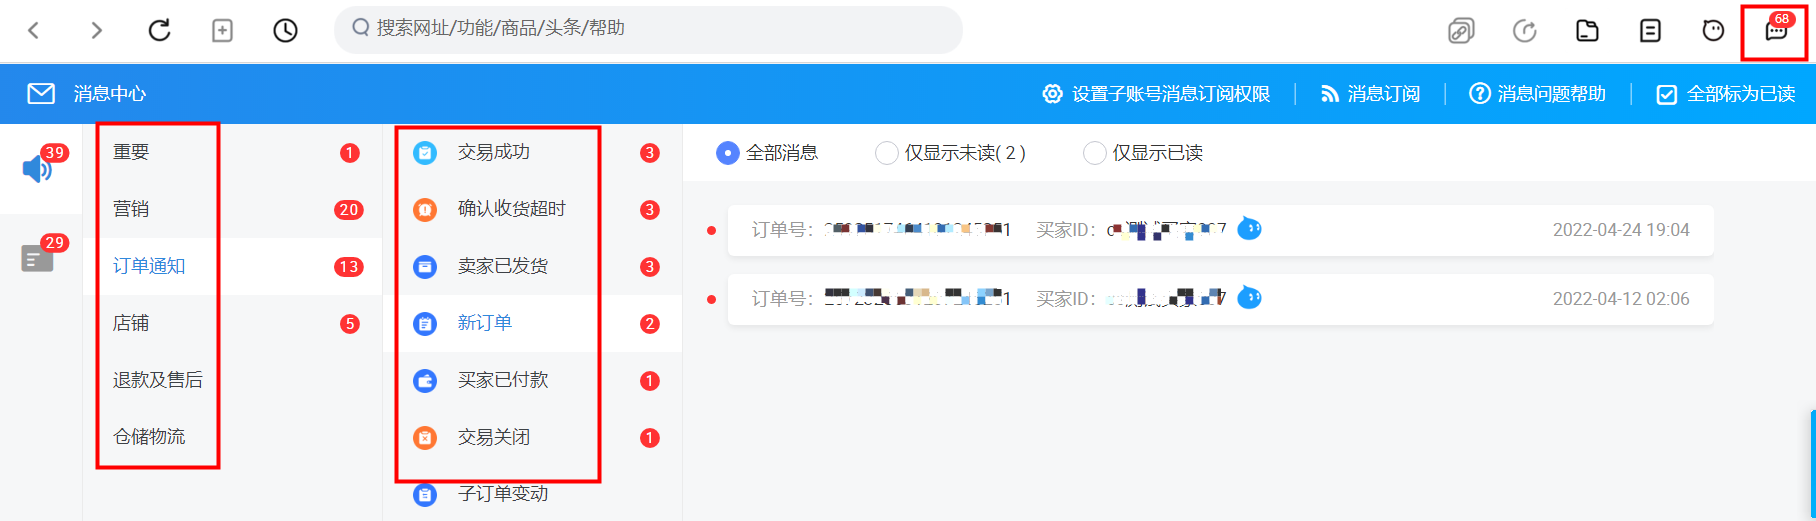Screen dimensions: 1816x521
Task: Open 设置子账号消息订阅权限 settings
Action: (x=1156, y=94)
